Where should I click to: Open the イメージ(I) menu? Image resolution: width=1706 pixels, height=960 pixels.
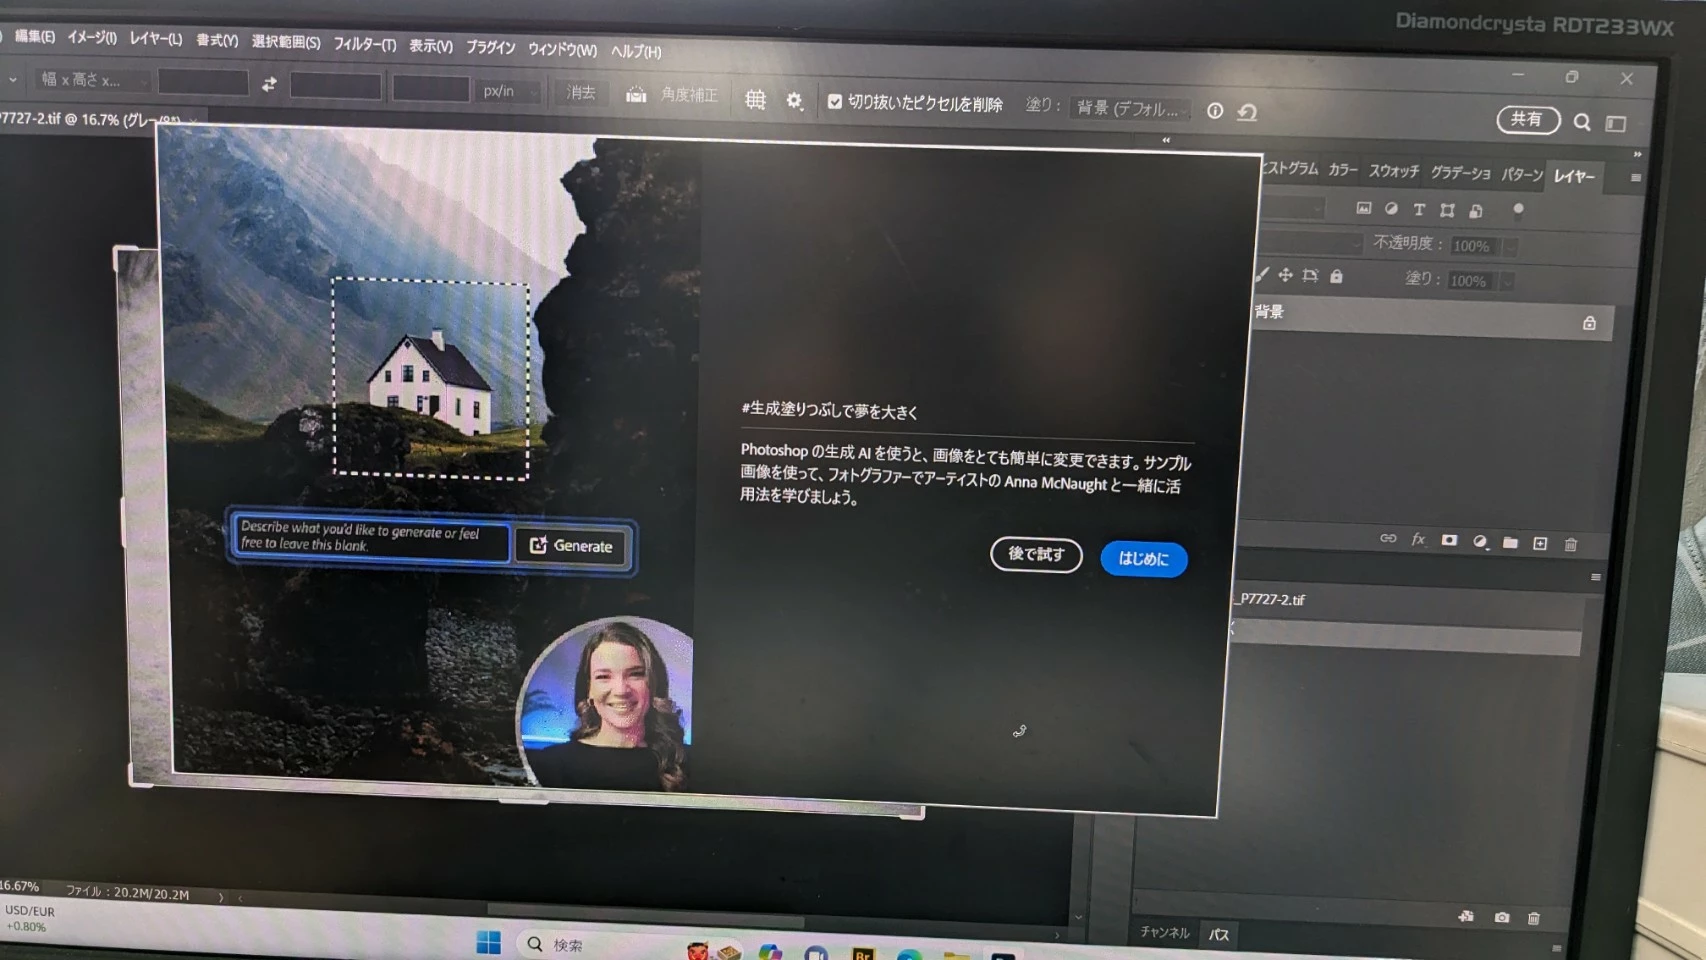pyautogui.click(x=92, y=37)
